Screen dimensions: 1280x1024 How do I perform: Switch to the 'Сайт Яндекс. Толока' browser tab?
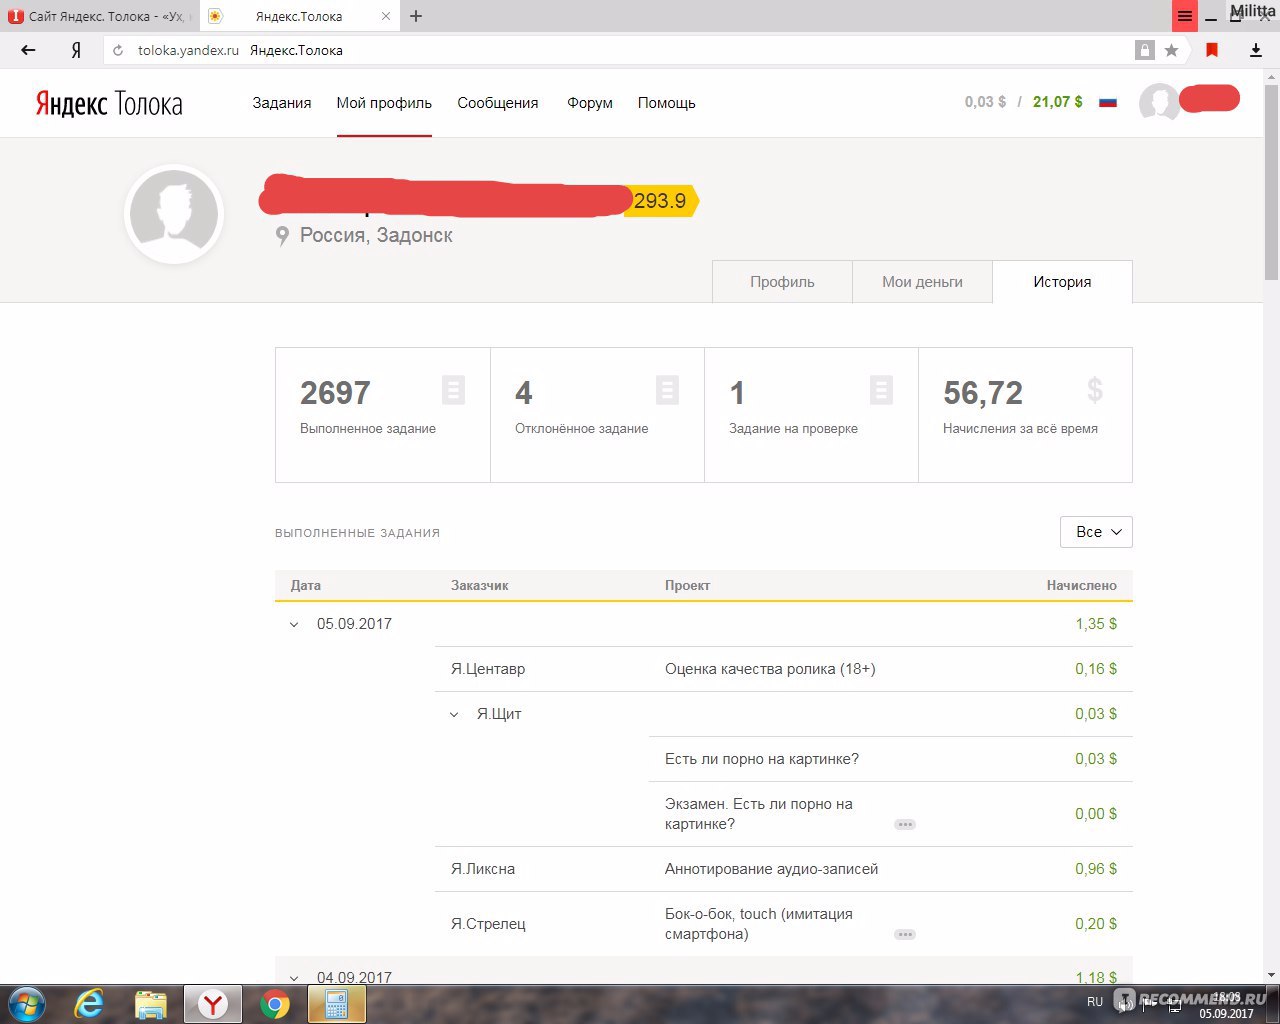(100, 16)
